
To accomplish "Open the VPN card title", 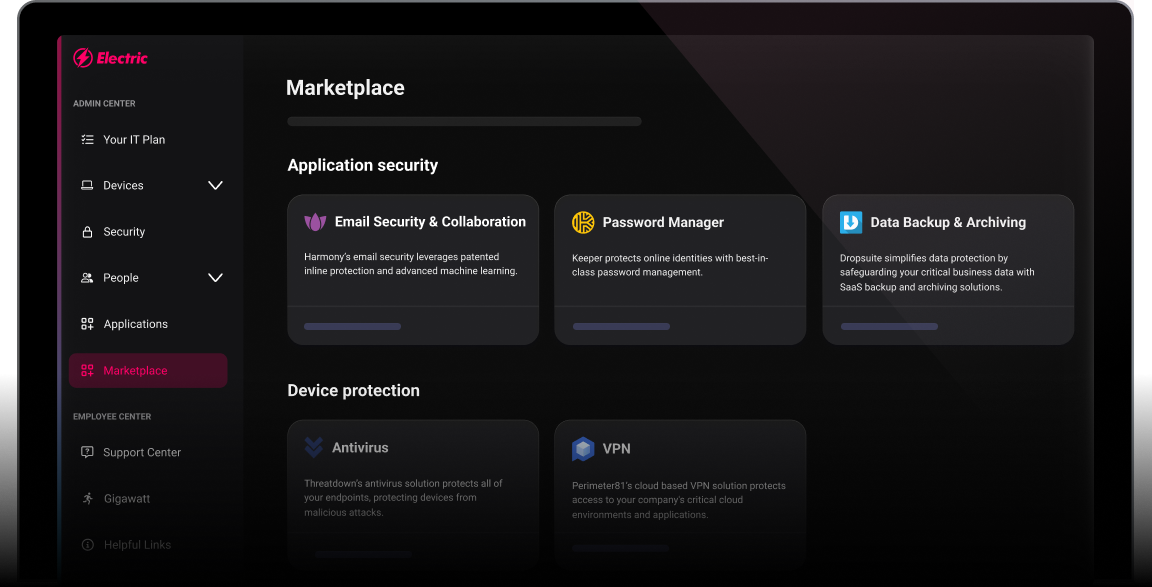I will (616, 448).
